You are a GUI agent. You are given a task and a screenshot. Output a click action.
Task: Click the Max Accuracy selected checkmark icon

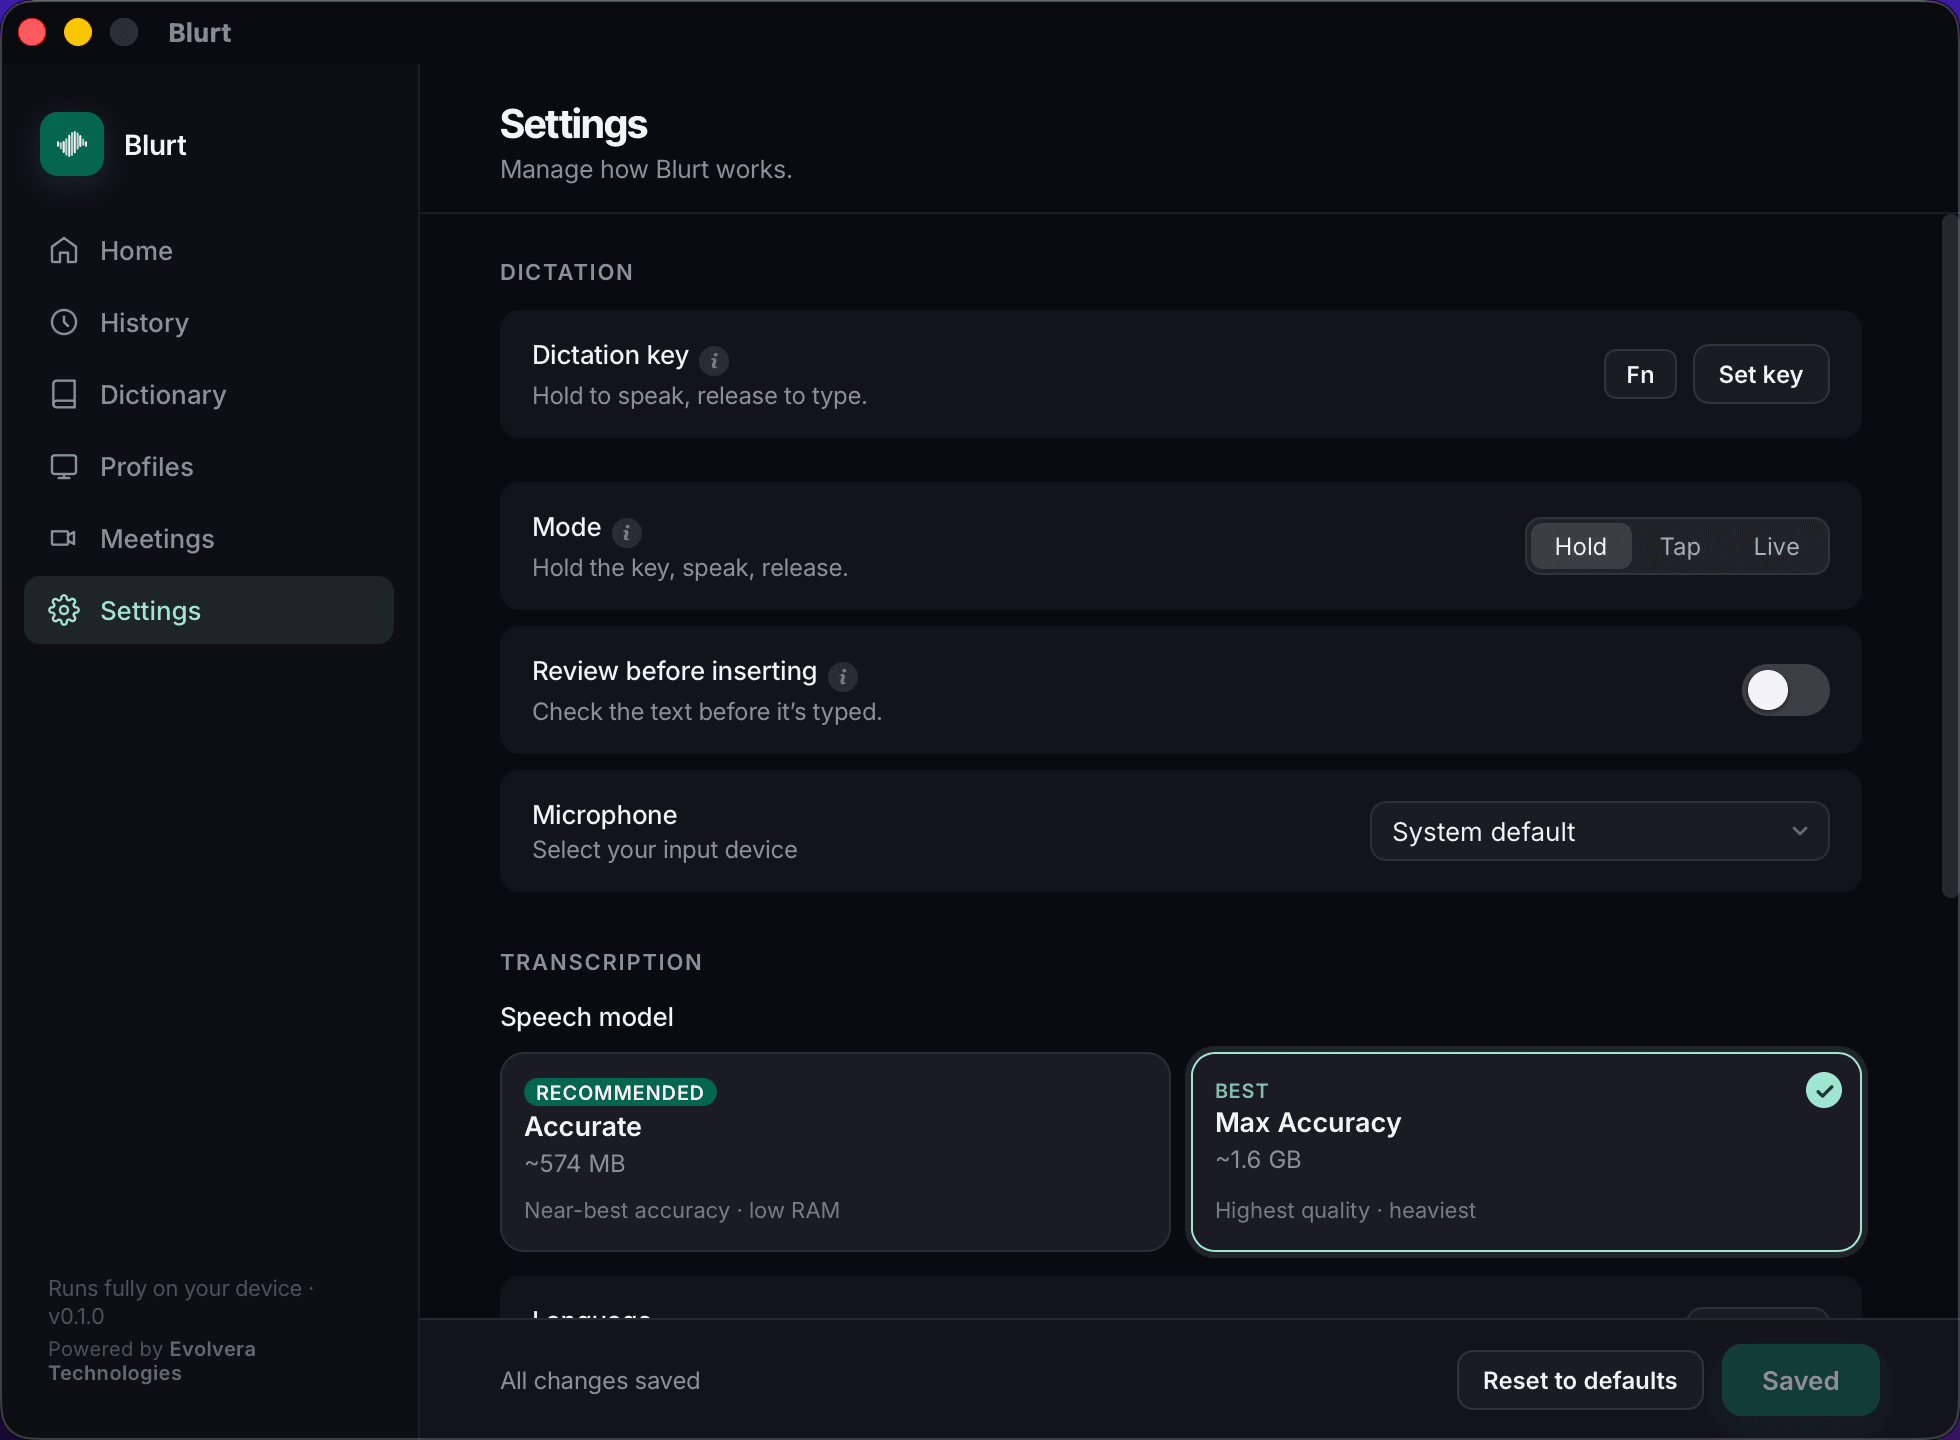click(x=1824, y=1090)
